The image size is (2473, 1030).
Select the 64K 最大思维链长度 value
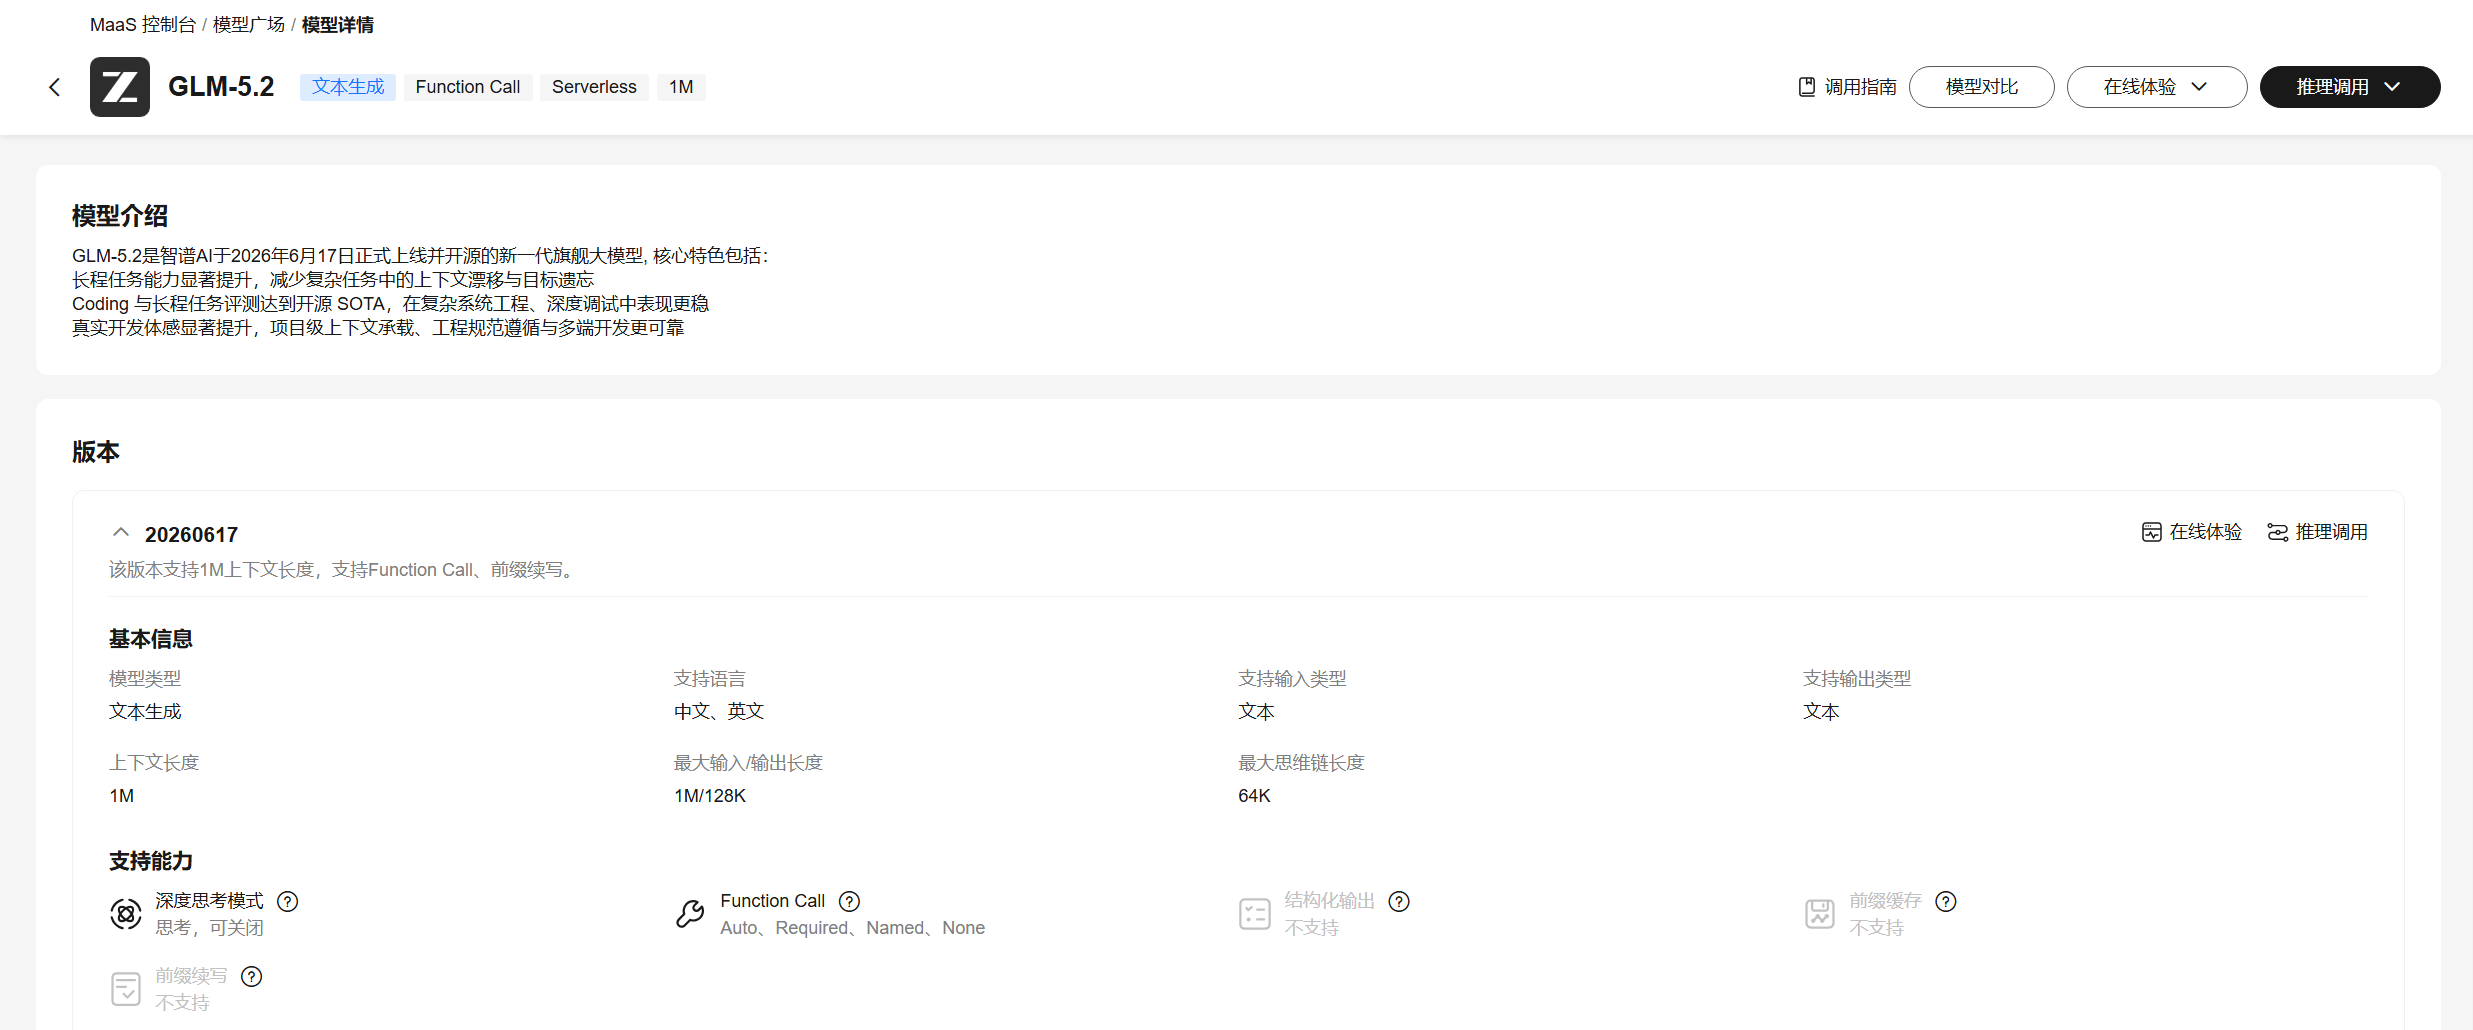[x=1254, y=796]
